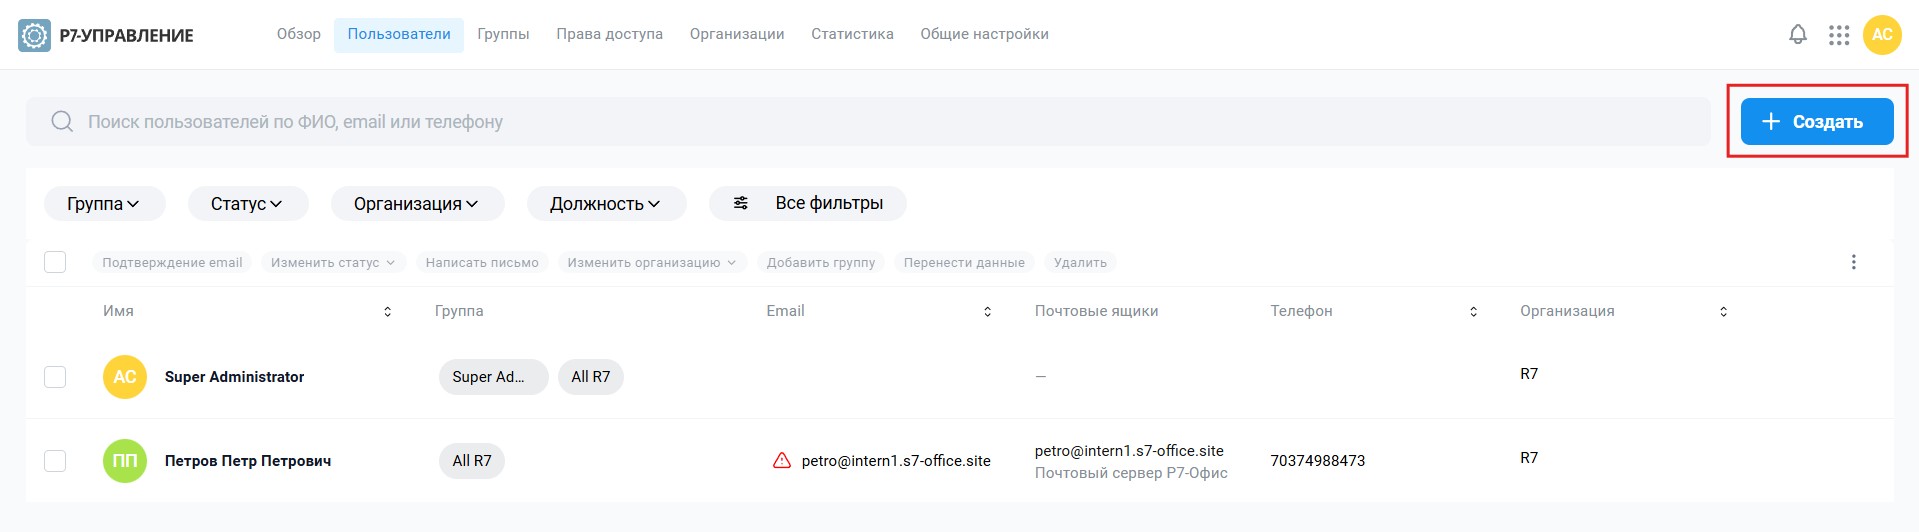Click Петров's green ПП avatar
Screen dimensions: 1919x532
click(125, 461)
